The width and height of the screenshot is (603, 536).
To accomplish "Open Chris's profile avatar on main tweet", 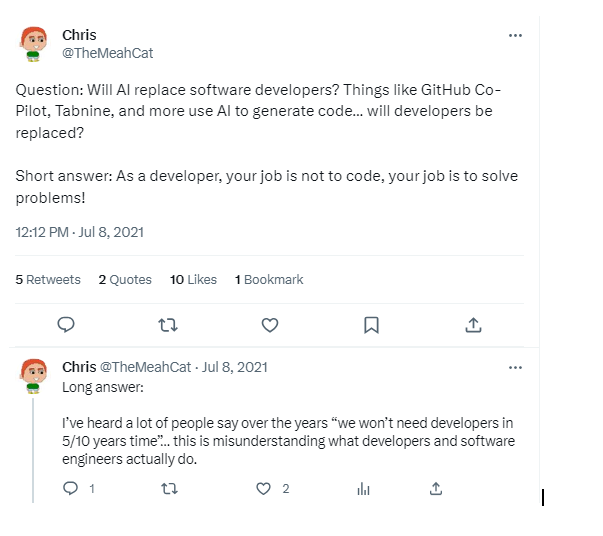I will click(35, 44).
